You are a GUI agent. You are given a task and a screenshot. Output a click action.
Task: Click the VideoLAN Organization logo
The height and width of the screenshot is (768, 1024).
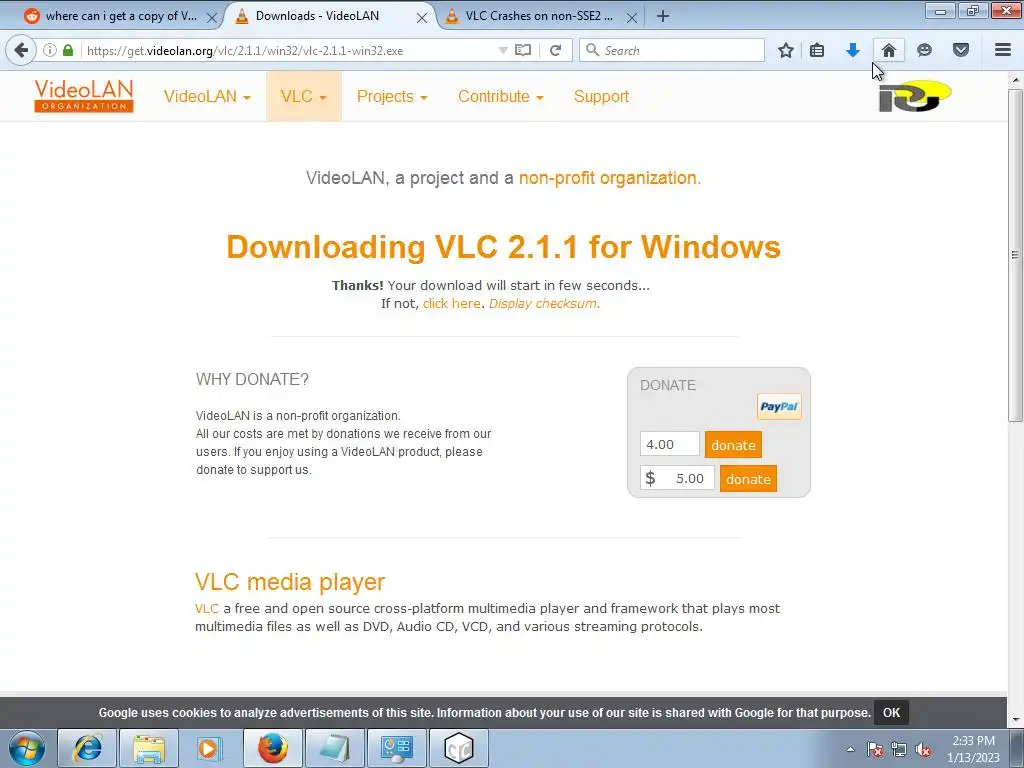[x=84, y=96]
